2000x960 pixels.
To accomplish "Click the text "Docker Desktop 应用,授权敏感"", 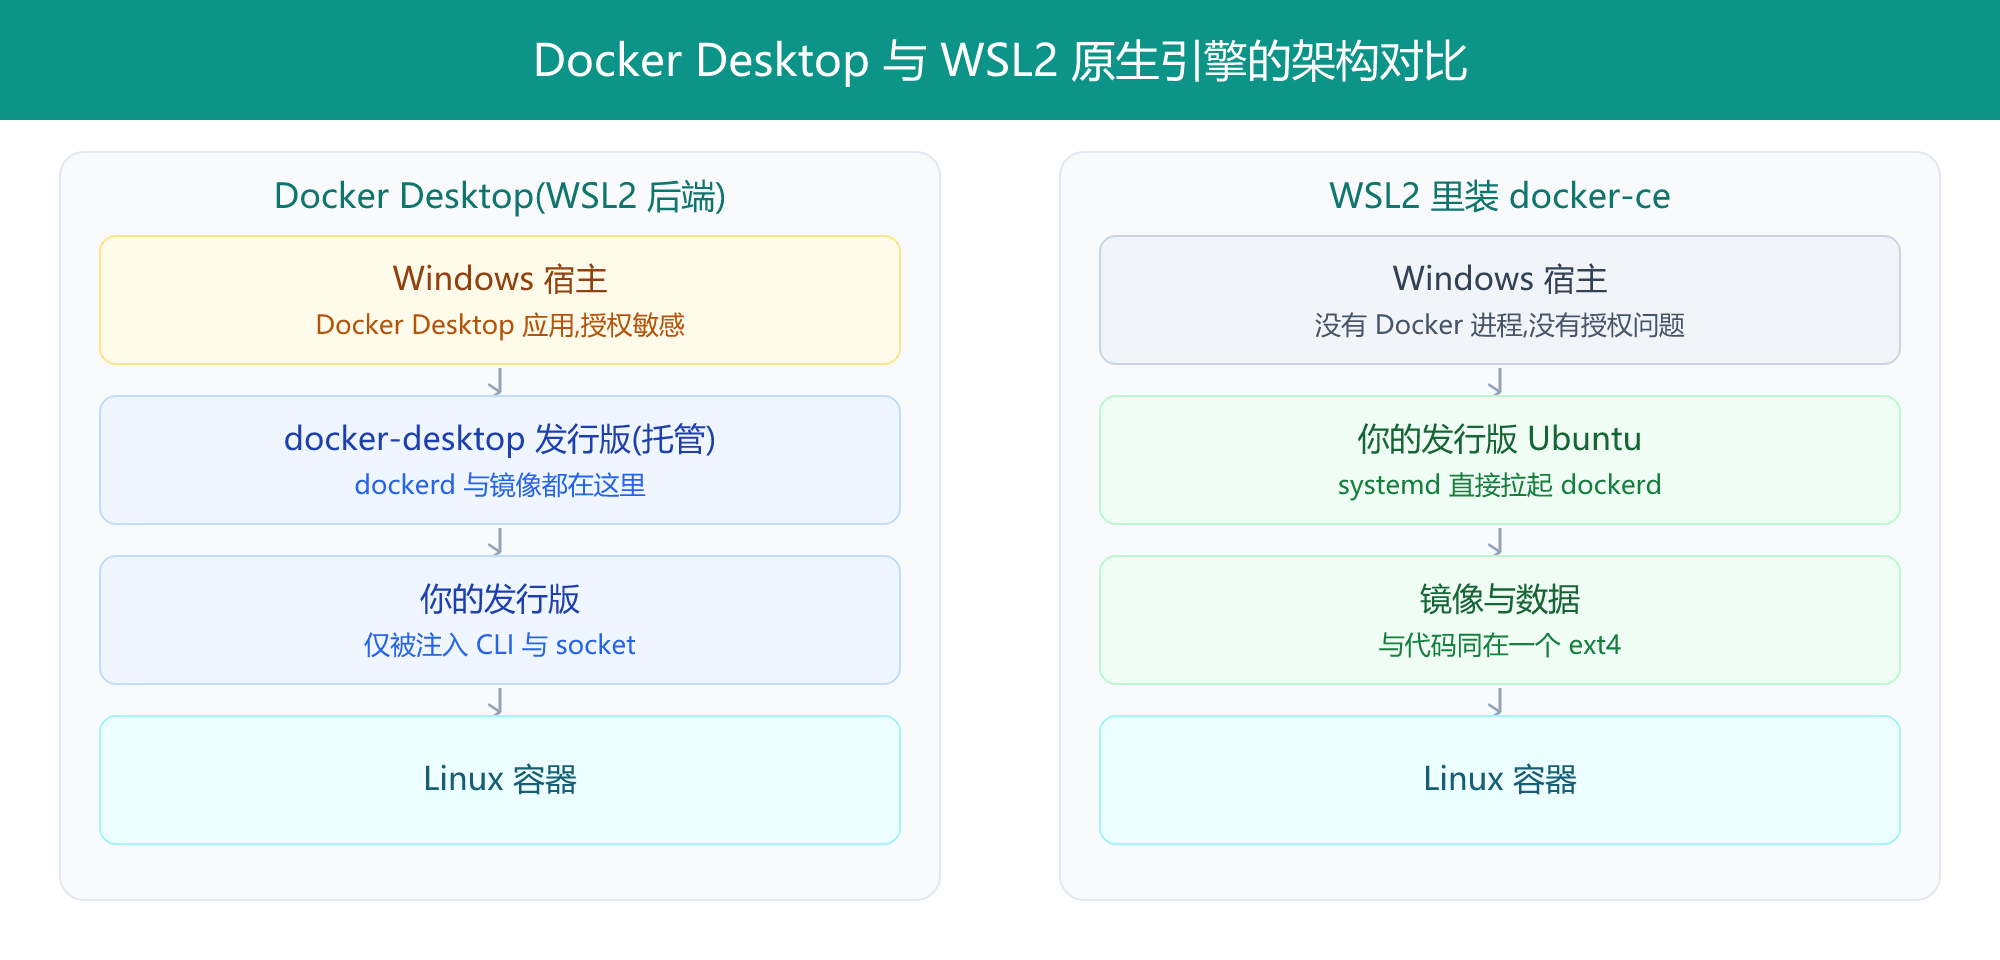I will (500, 325).
